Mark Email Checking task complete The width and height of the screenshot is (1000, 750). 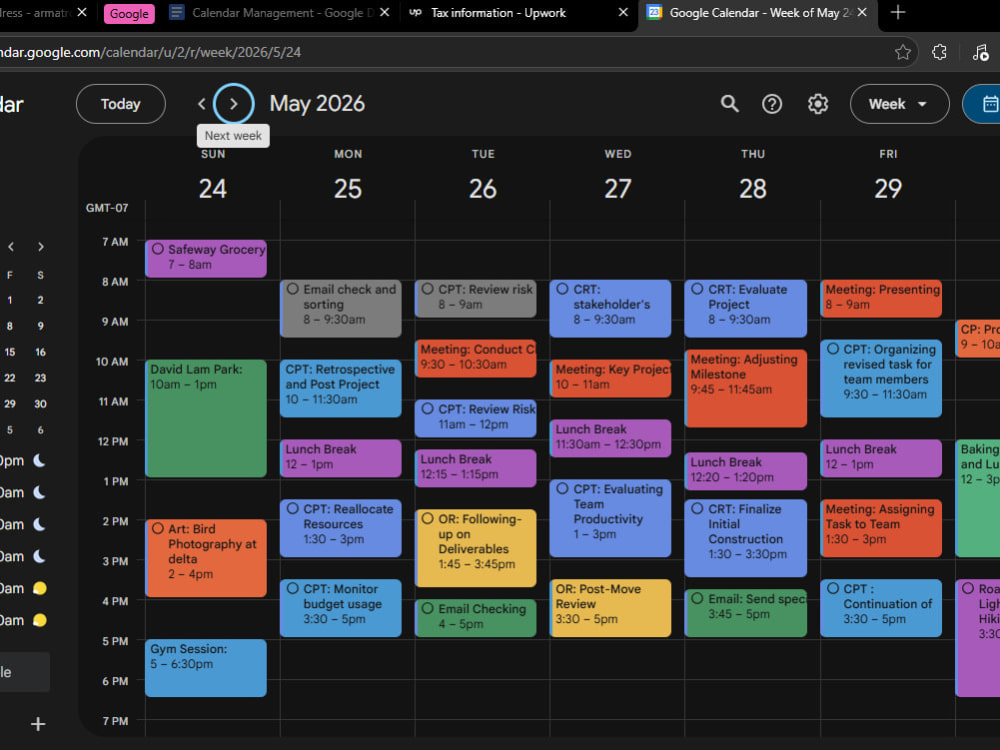click(428, 608)
